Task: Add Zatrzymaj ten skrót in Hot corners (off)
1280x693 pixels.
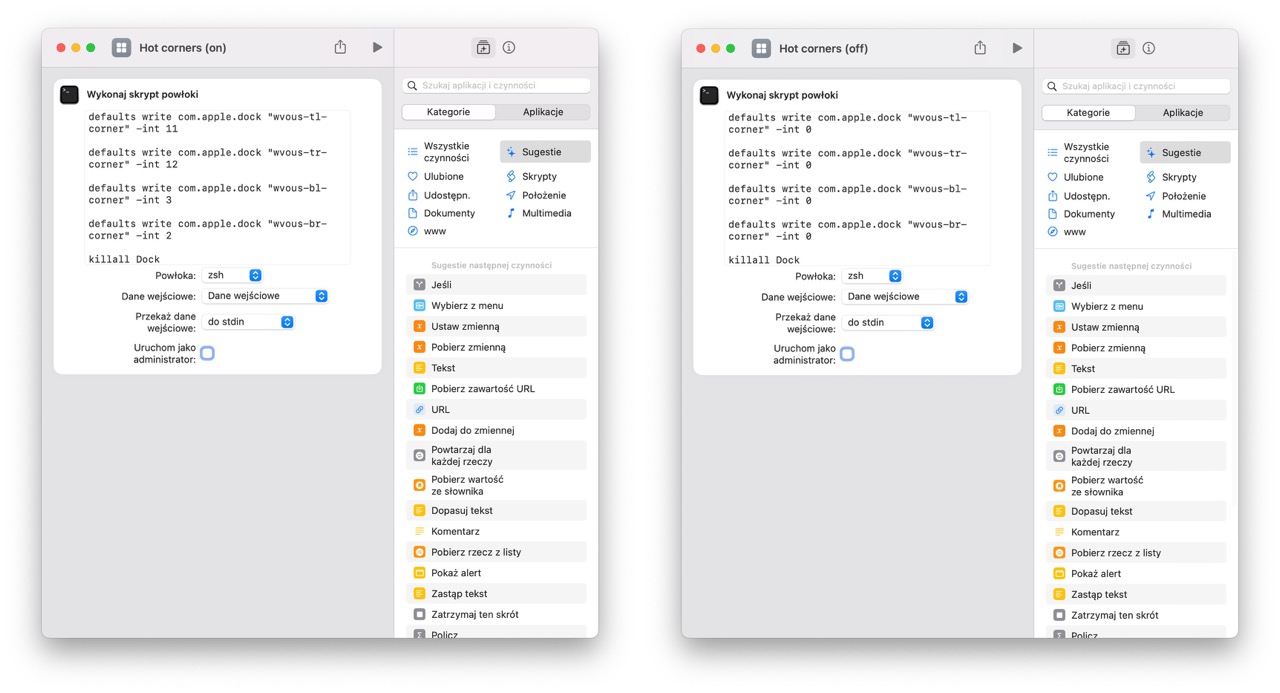Action: click(x=1136, y=615)
